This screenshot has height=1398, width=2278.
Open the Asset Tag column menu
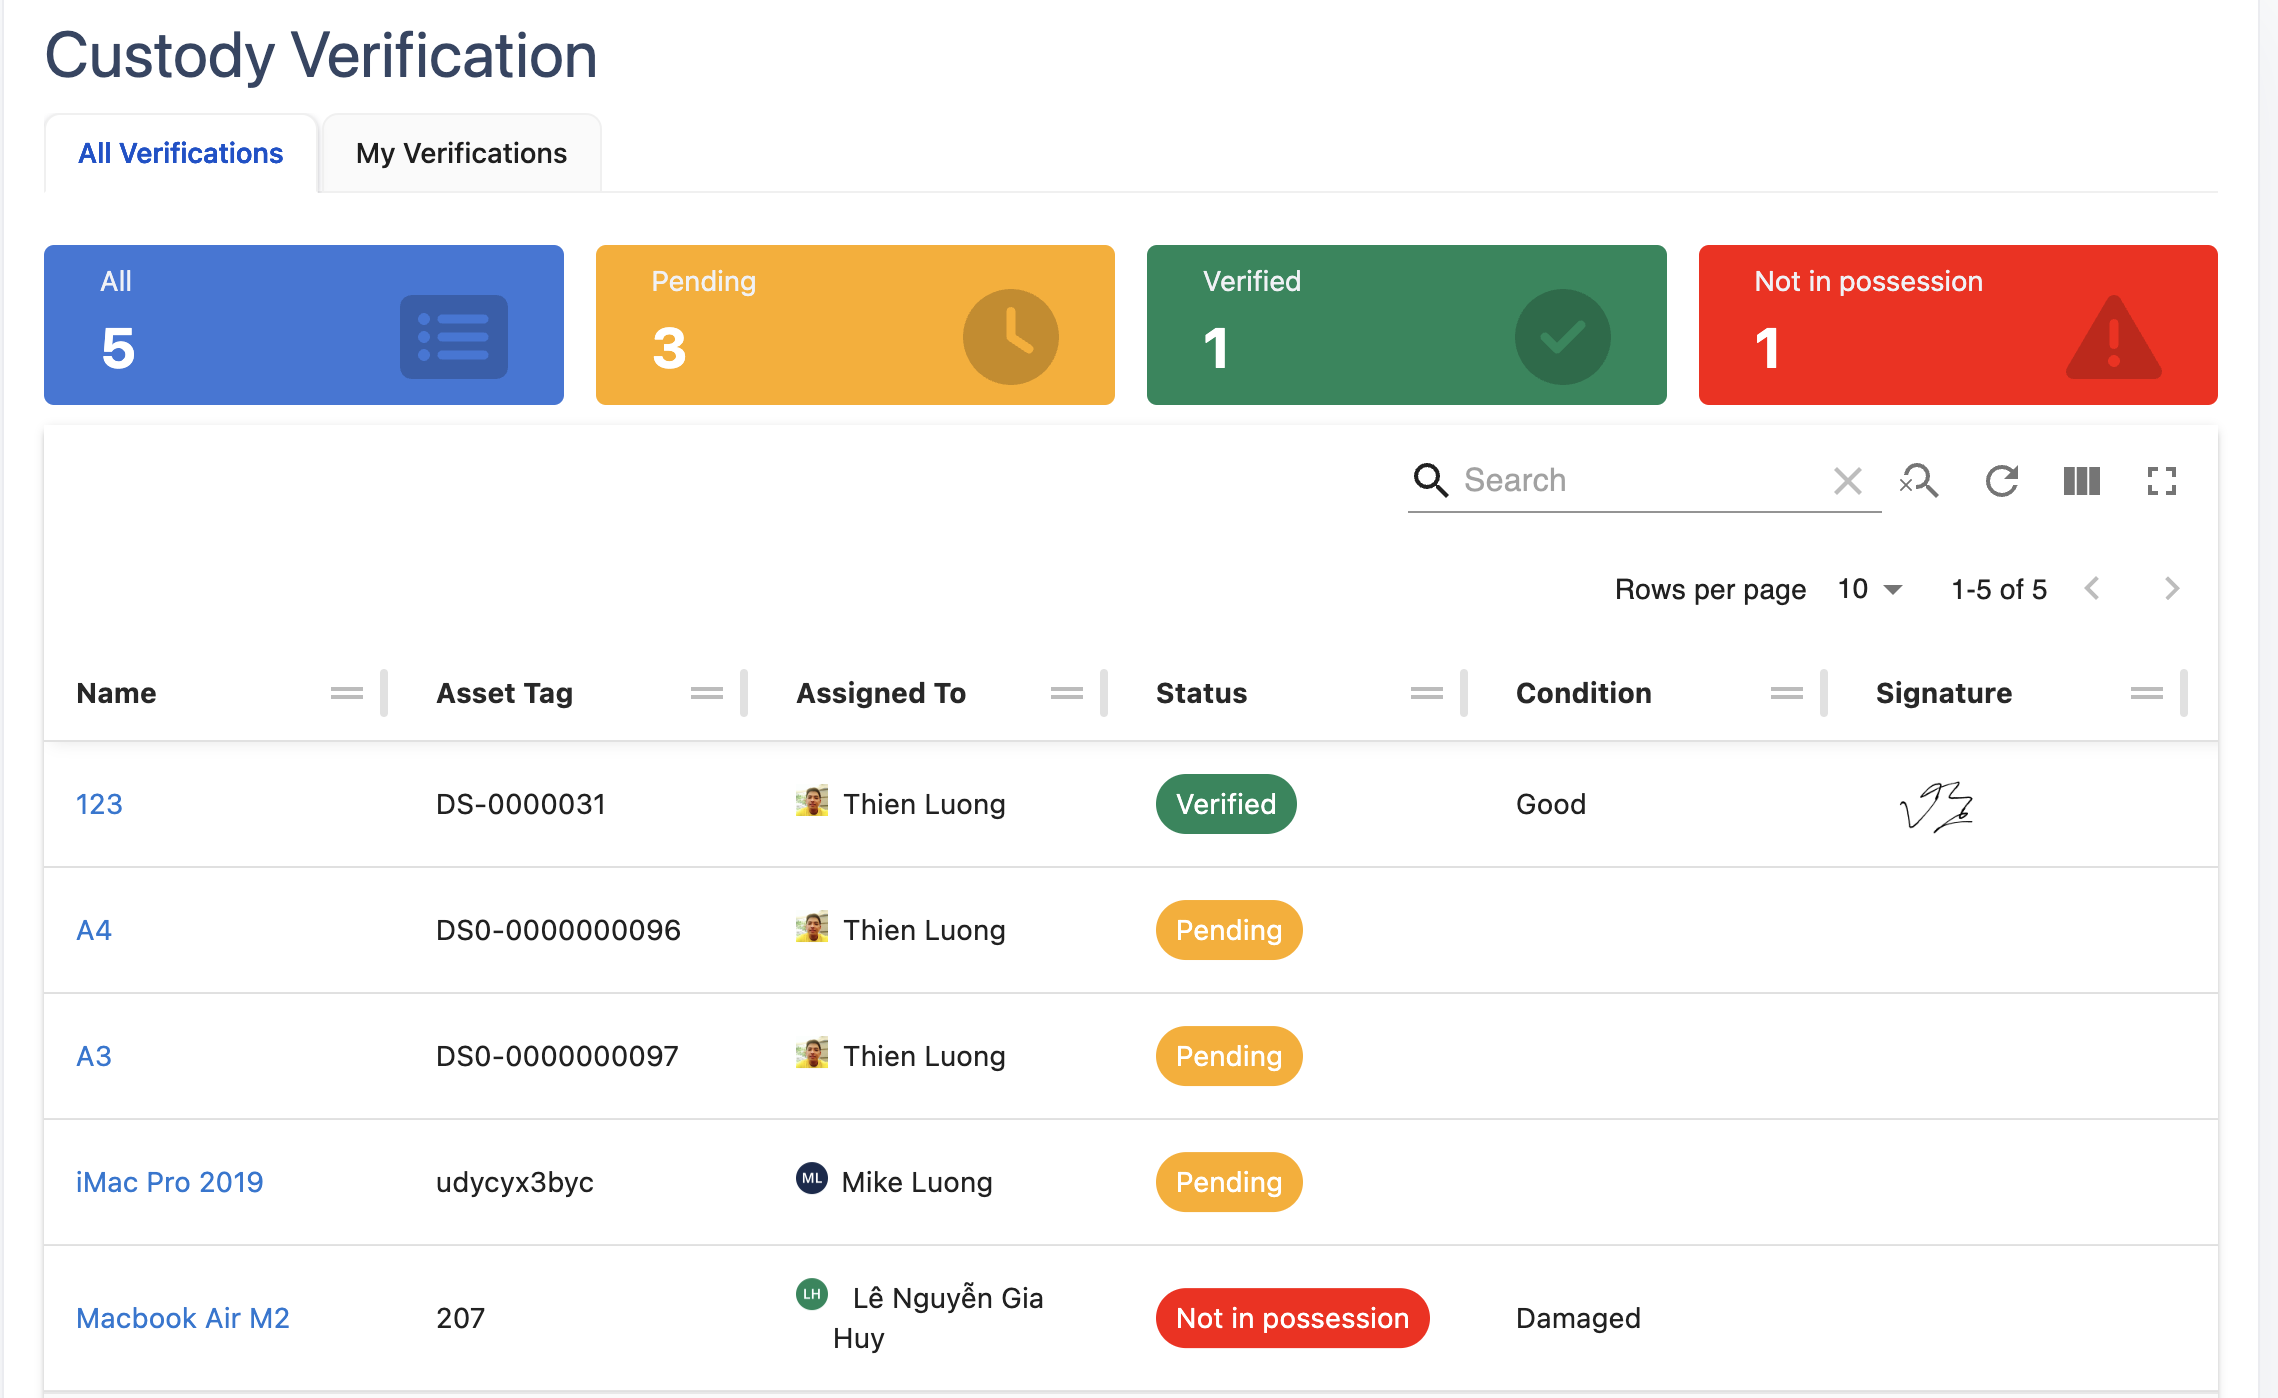706,693
